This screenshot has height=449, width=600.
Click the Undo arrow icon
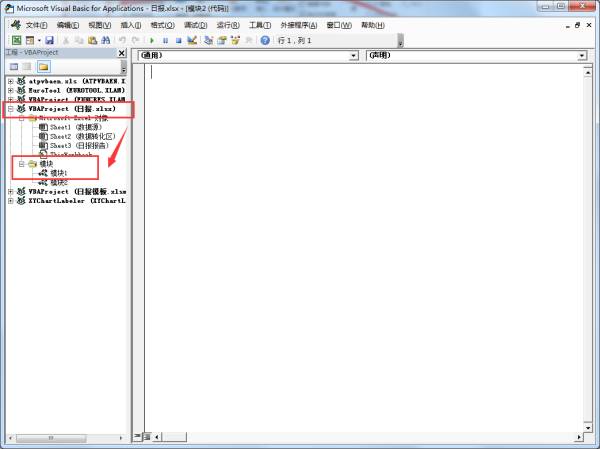[x=122, y=40]
